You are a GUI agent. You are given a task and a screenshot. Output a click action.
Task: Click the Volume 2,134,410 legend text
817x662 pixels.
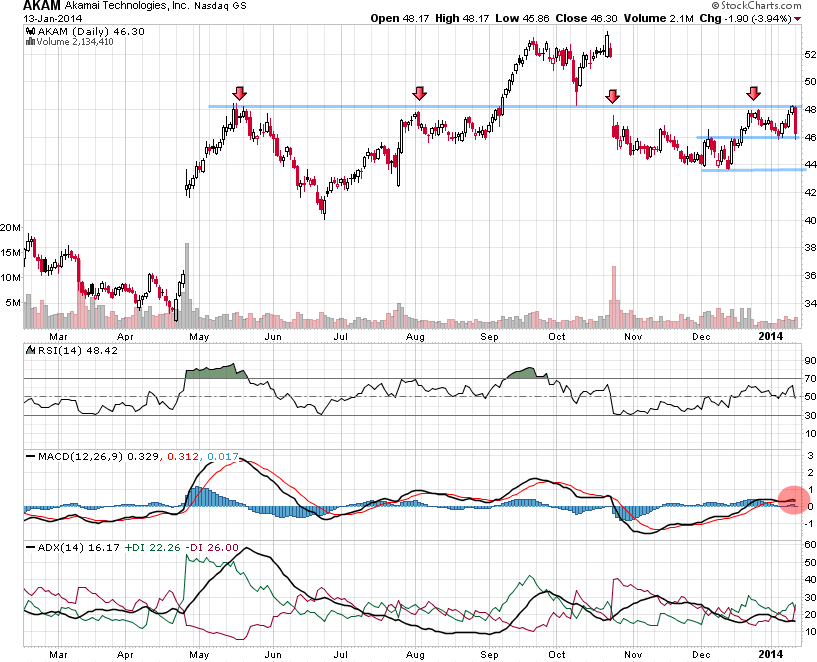click(75, 41)
